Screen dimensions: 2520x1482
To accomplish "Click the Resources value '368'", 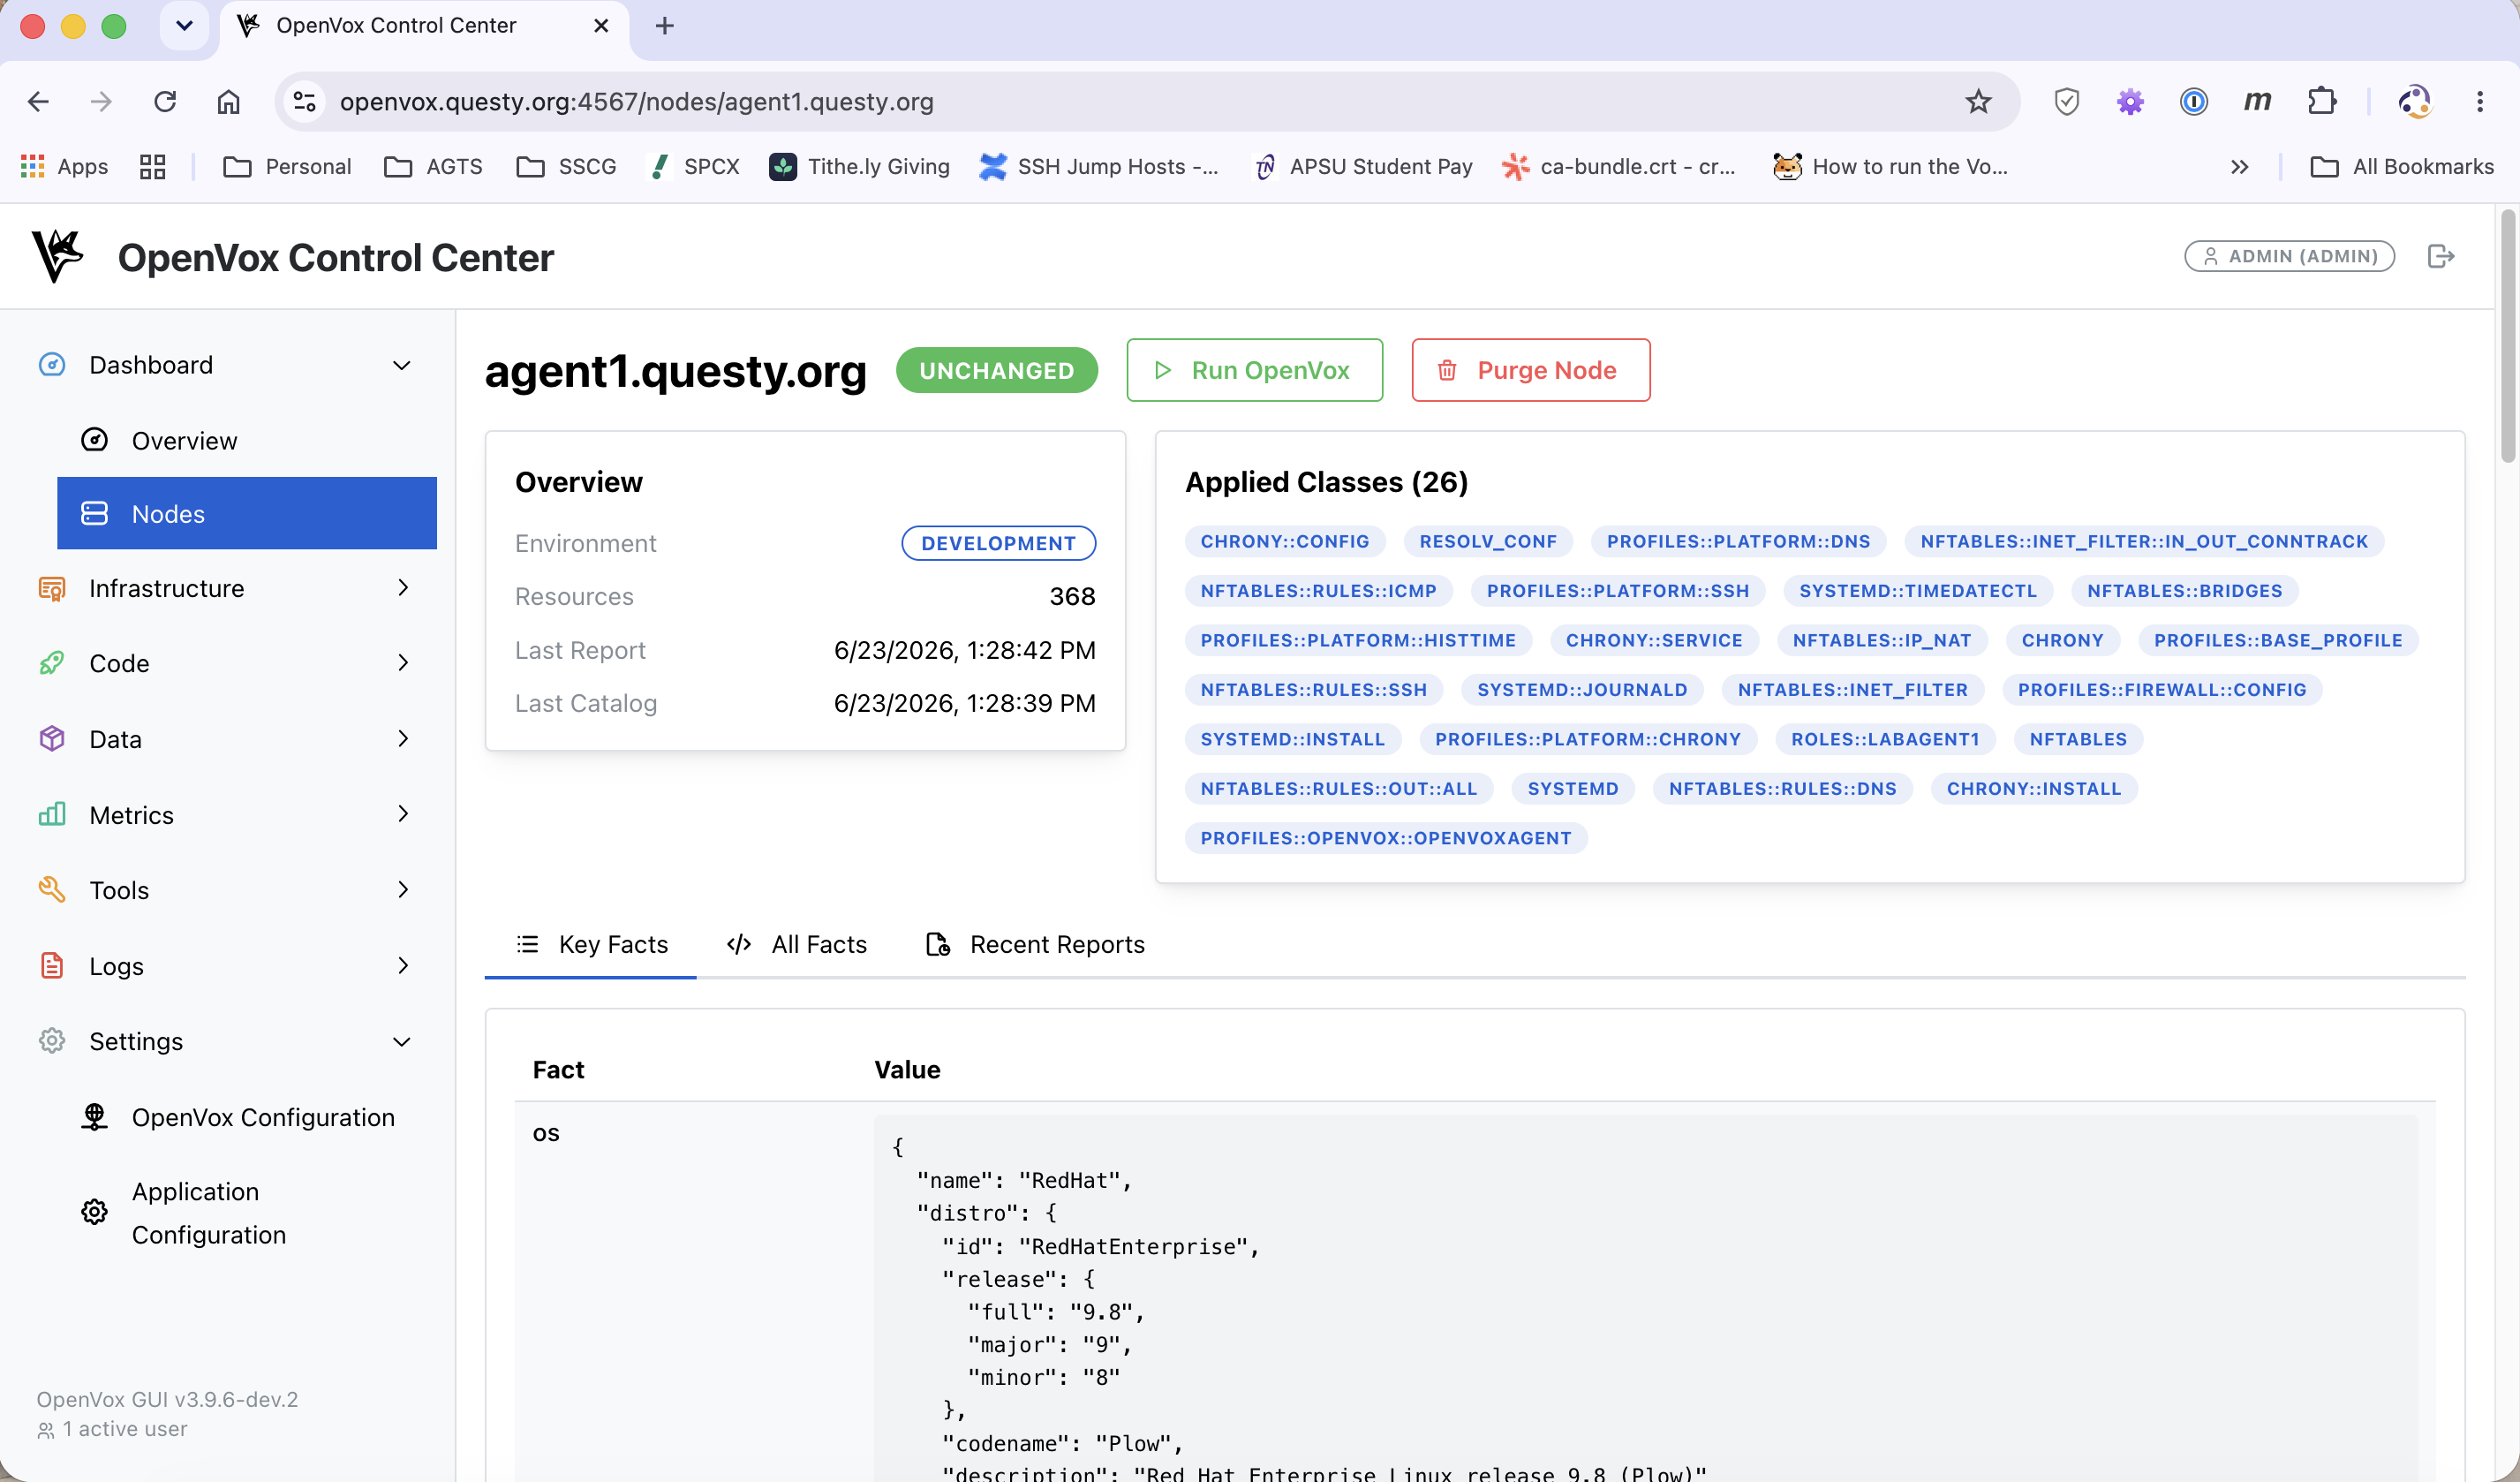I will 1072,596.
